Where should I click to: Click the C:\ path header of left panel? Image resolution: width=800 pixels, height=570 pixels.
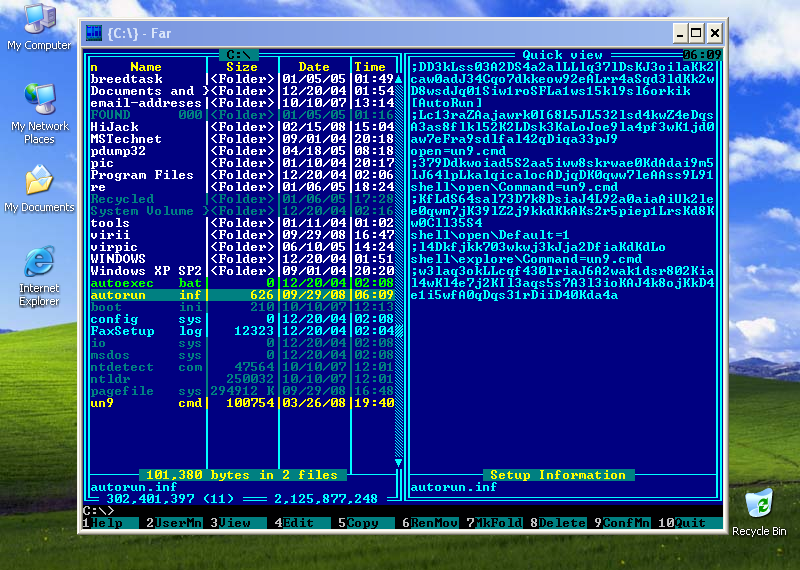[x=239, y=55]
